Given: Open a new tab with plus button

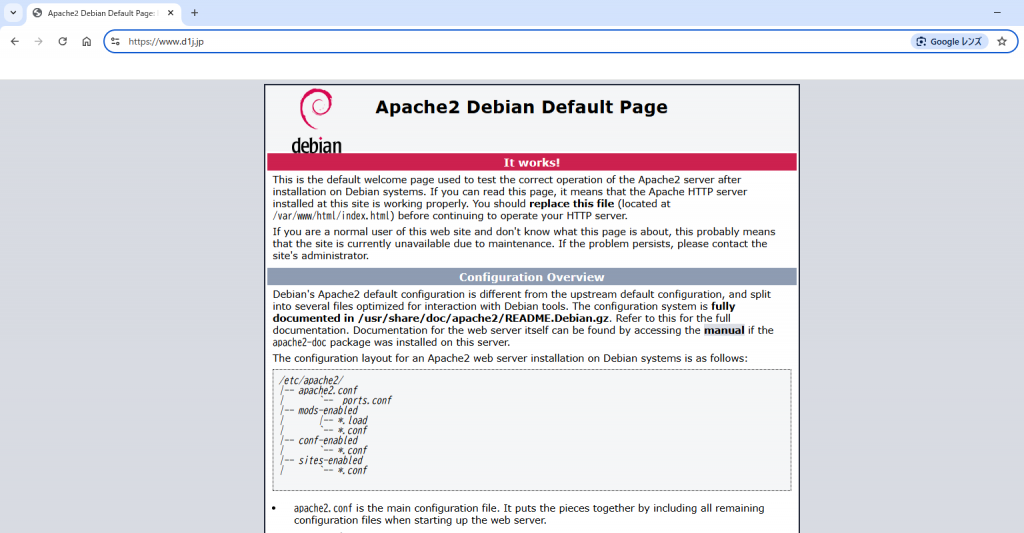Looking at the screenshot, I should coord(194,13).
